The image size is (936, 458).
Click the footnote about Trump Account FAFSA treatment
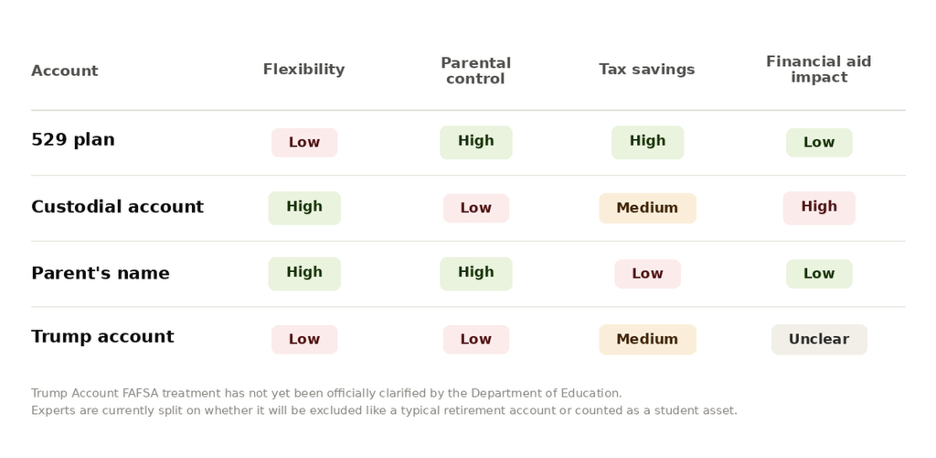384,402
